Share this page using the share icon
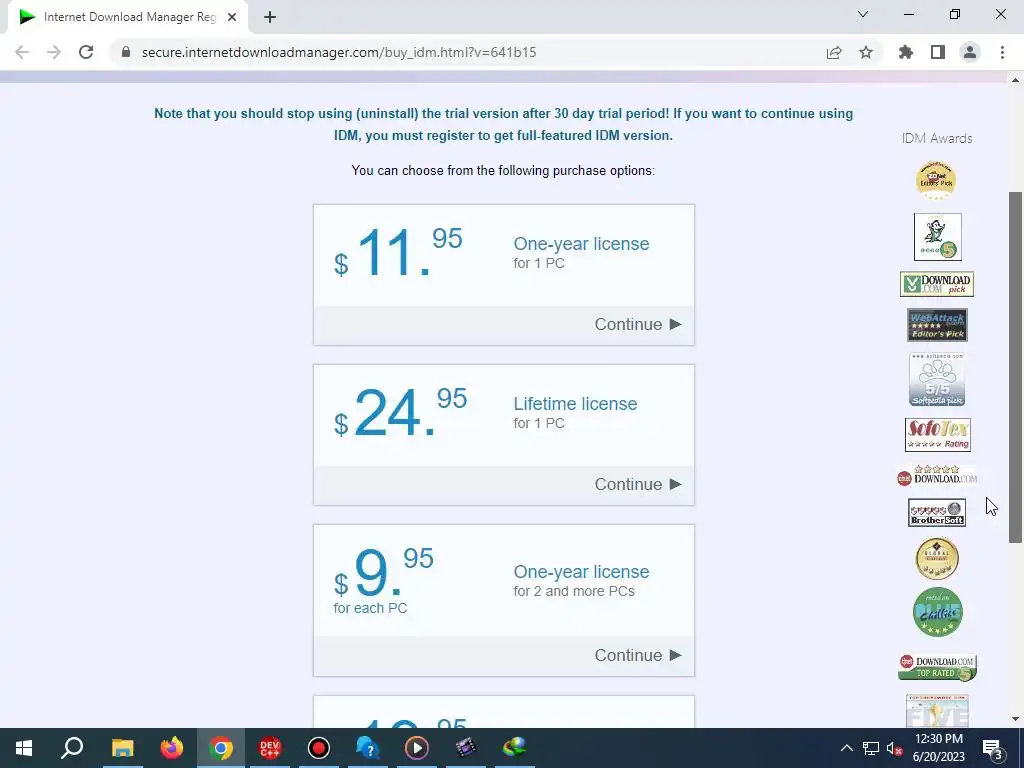The image size is (1024, 768). 834,52
